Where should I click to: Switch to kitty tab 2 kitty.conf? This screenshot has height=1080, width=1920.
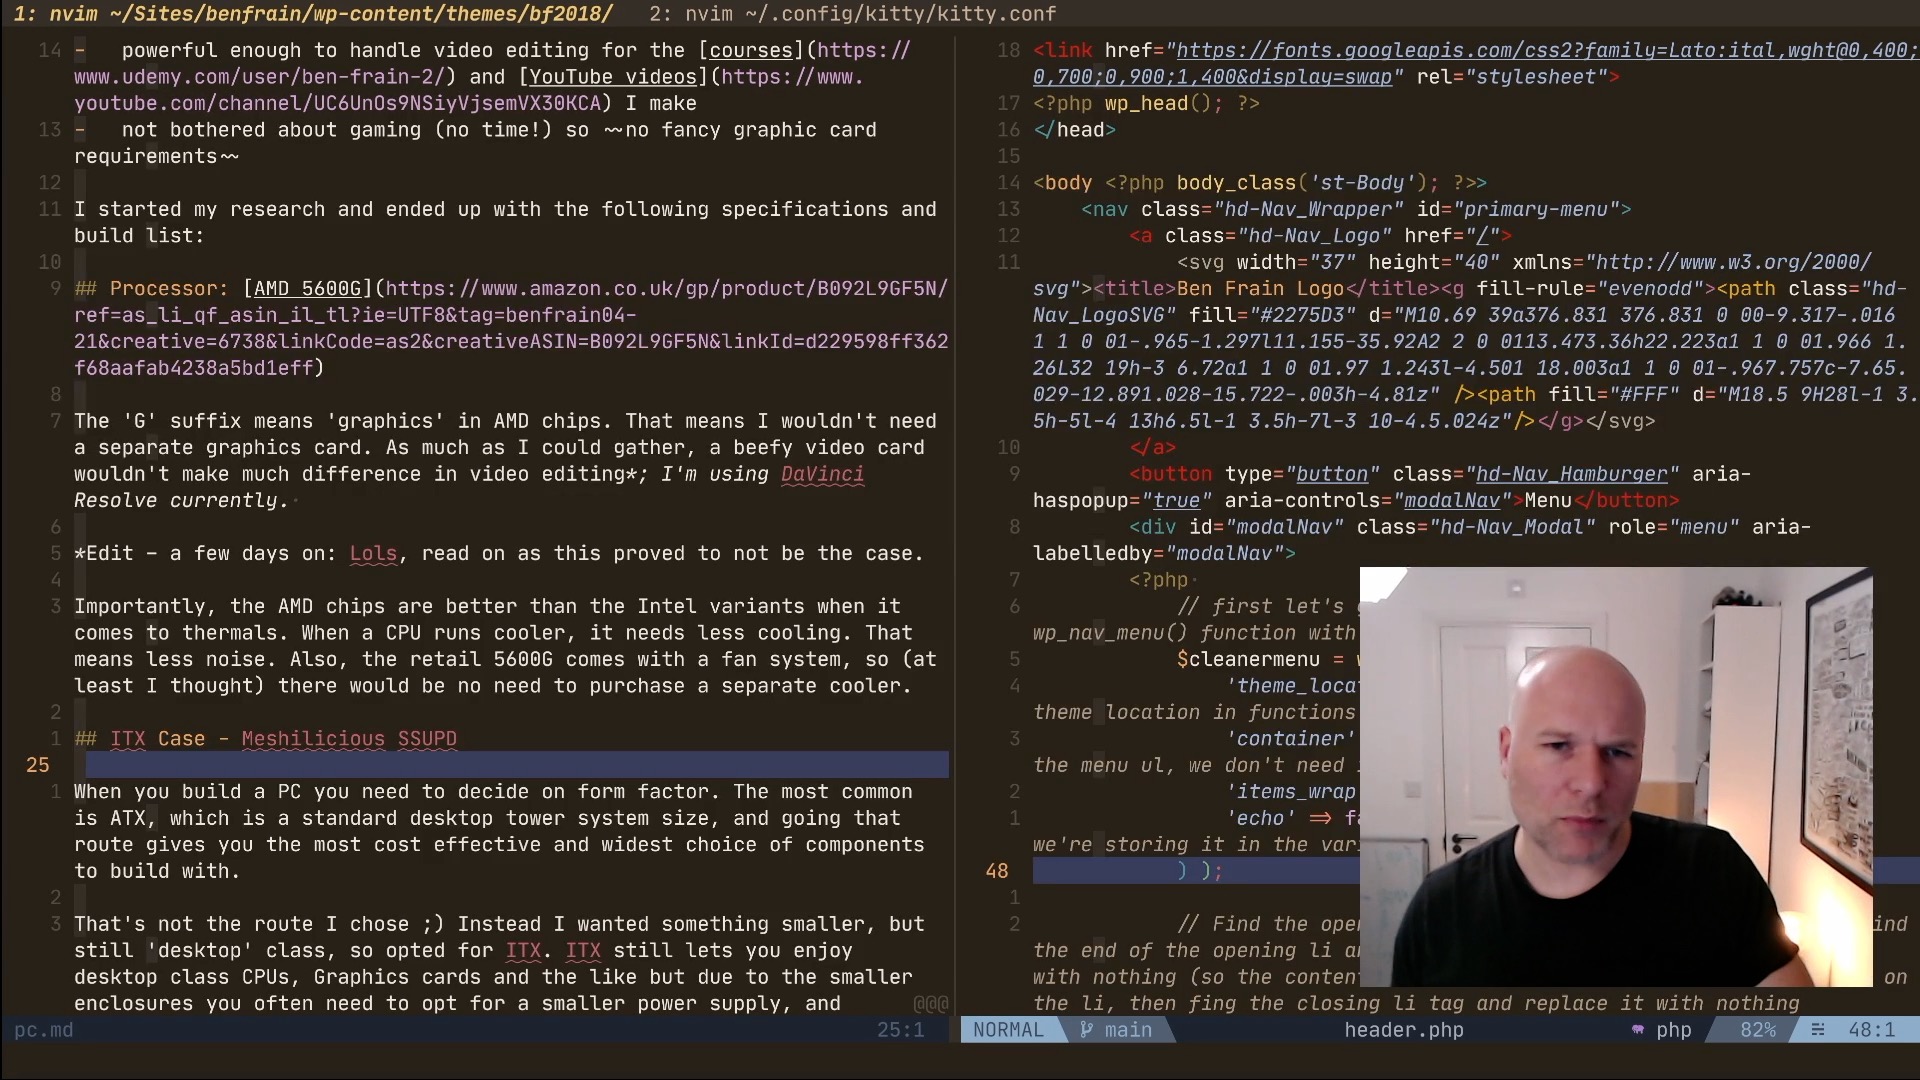pyautogui.click(x=852, y=14)
